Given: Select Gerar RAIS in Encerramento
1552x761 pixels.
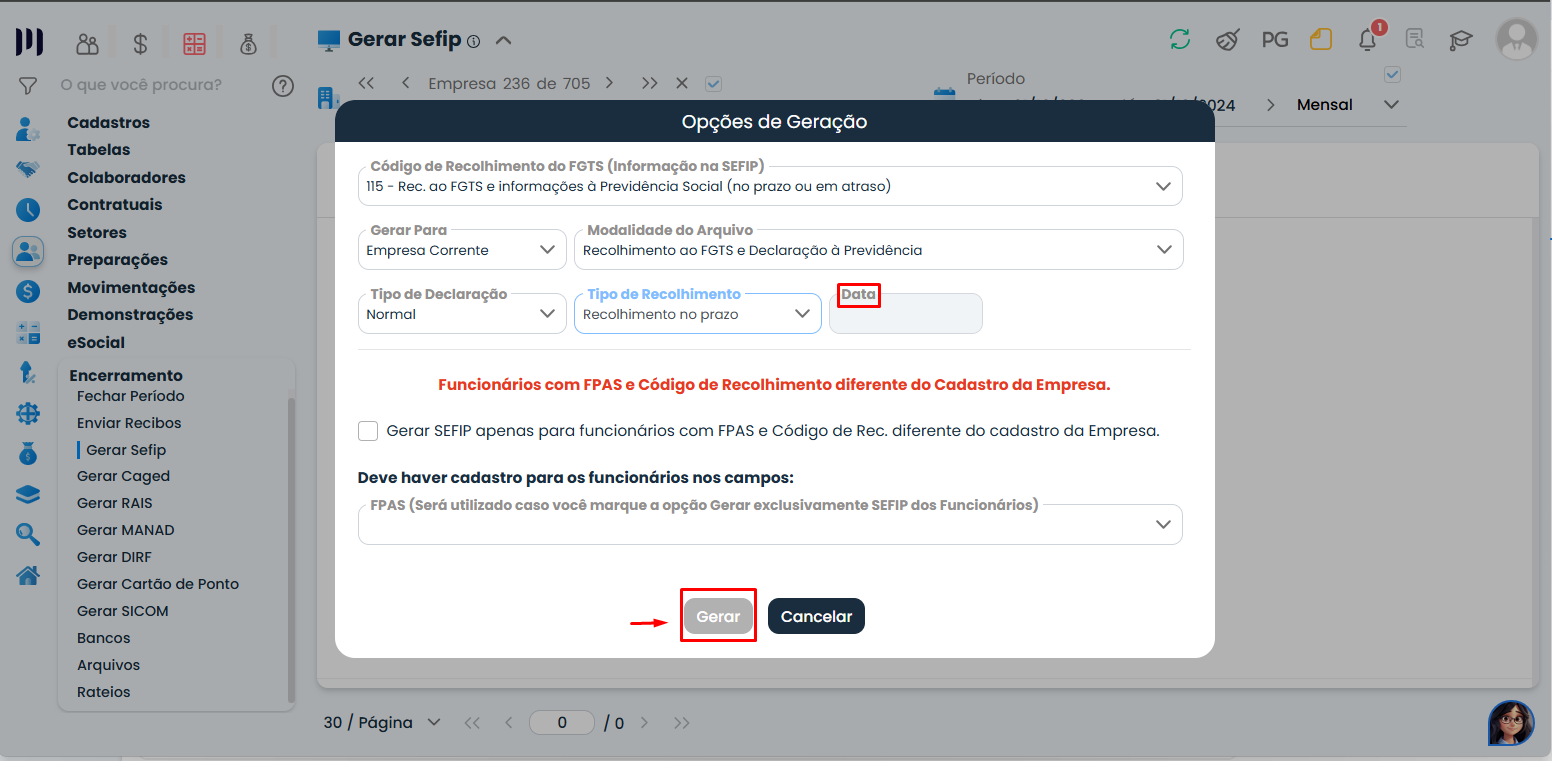Looking at the screenshot, I should pos(114,503).
